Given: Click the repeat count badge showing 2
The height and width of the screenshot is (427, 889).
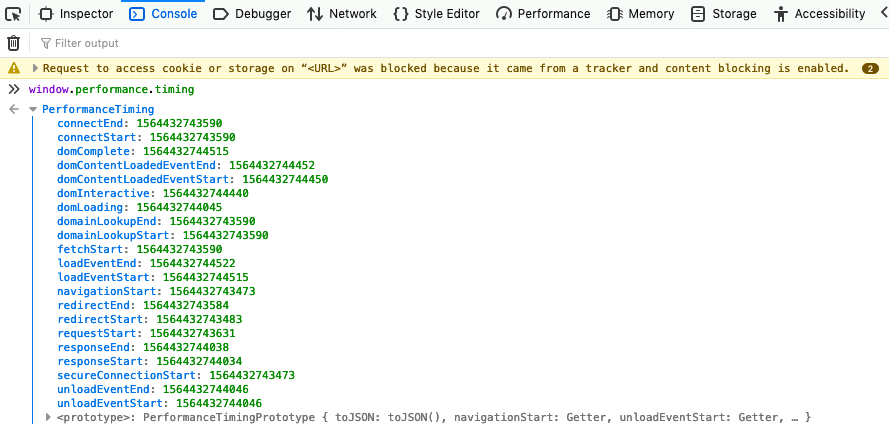Looking at the screenshot, I should coord(869,69).
